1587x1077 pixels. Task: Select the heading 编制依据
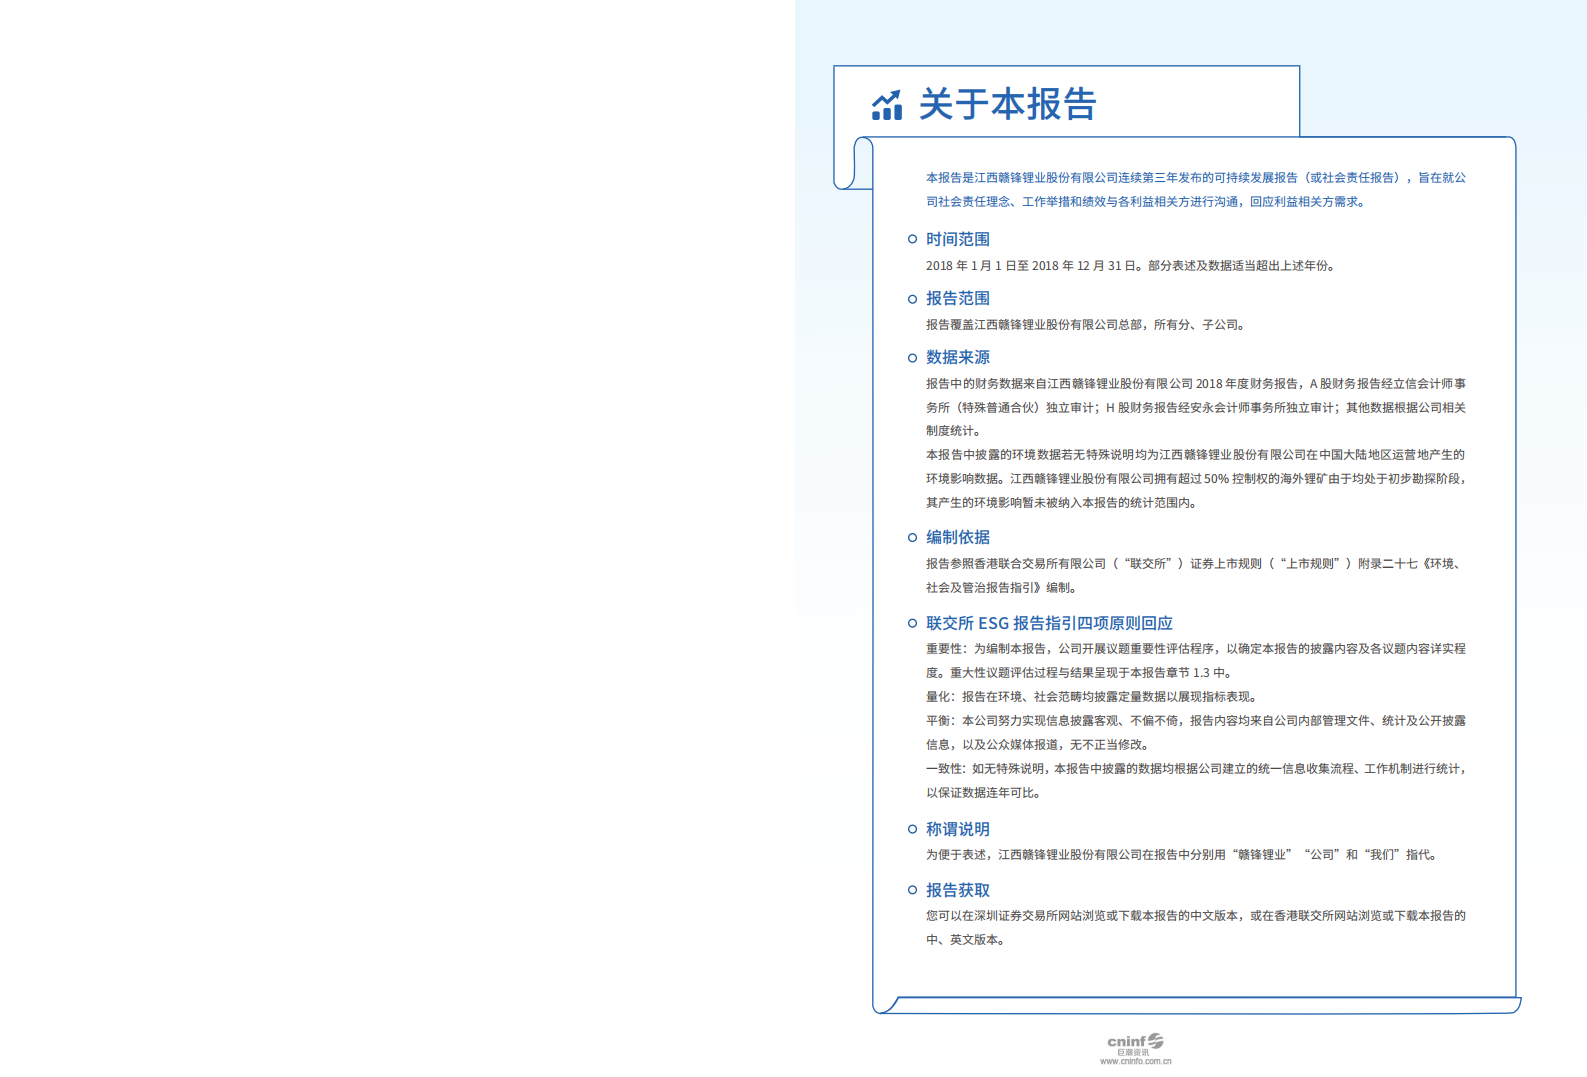(x=957, y=537)
